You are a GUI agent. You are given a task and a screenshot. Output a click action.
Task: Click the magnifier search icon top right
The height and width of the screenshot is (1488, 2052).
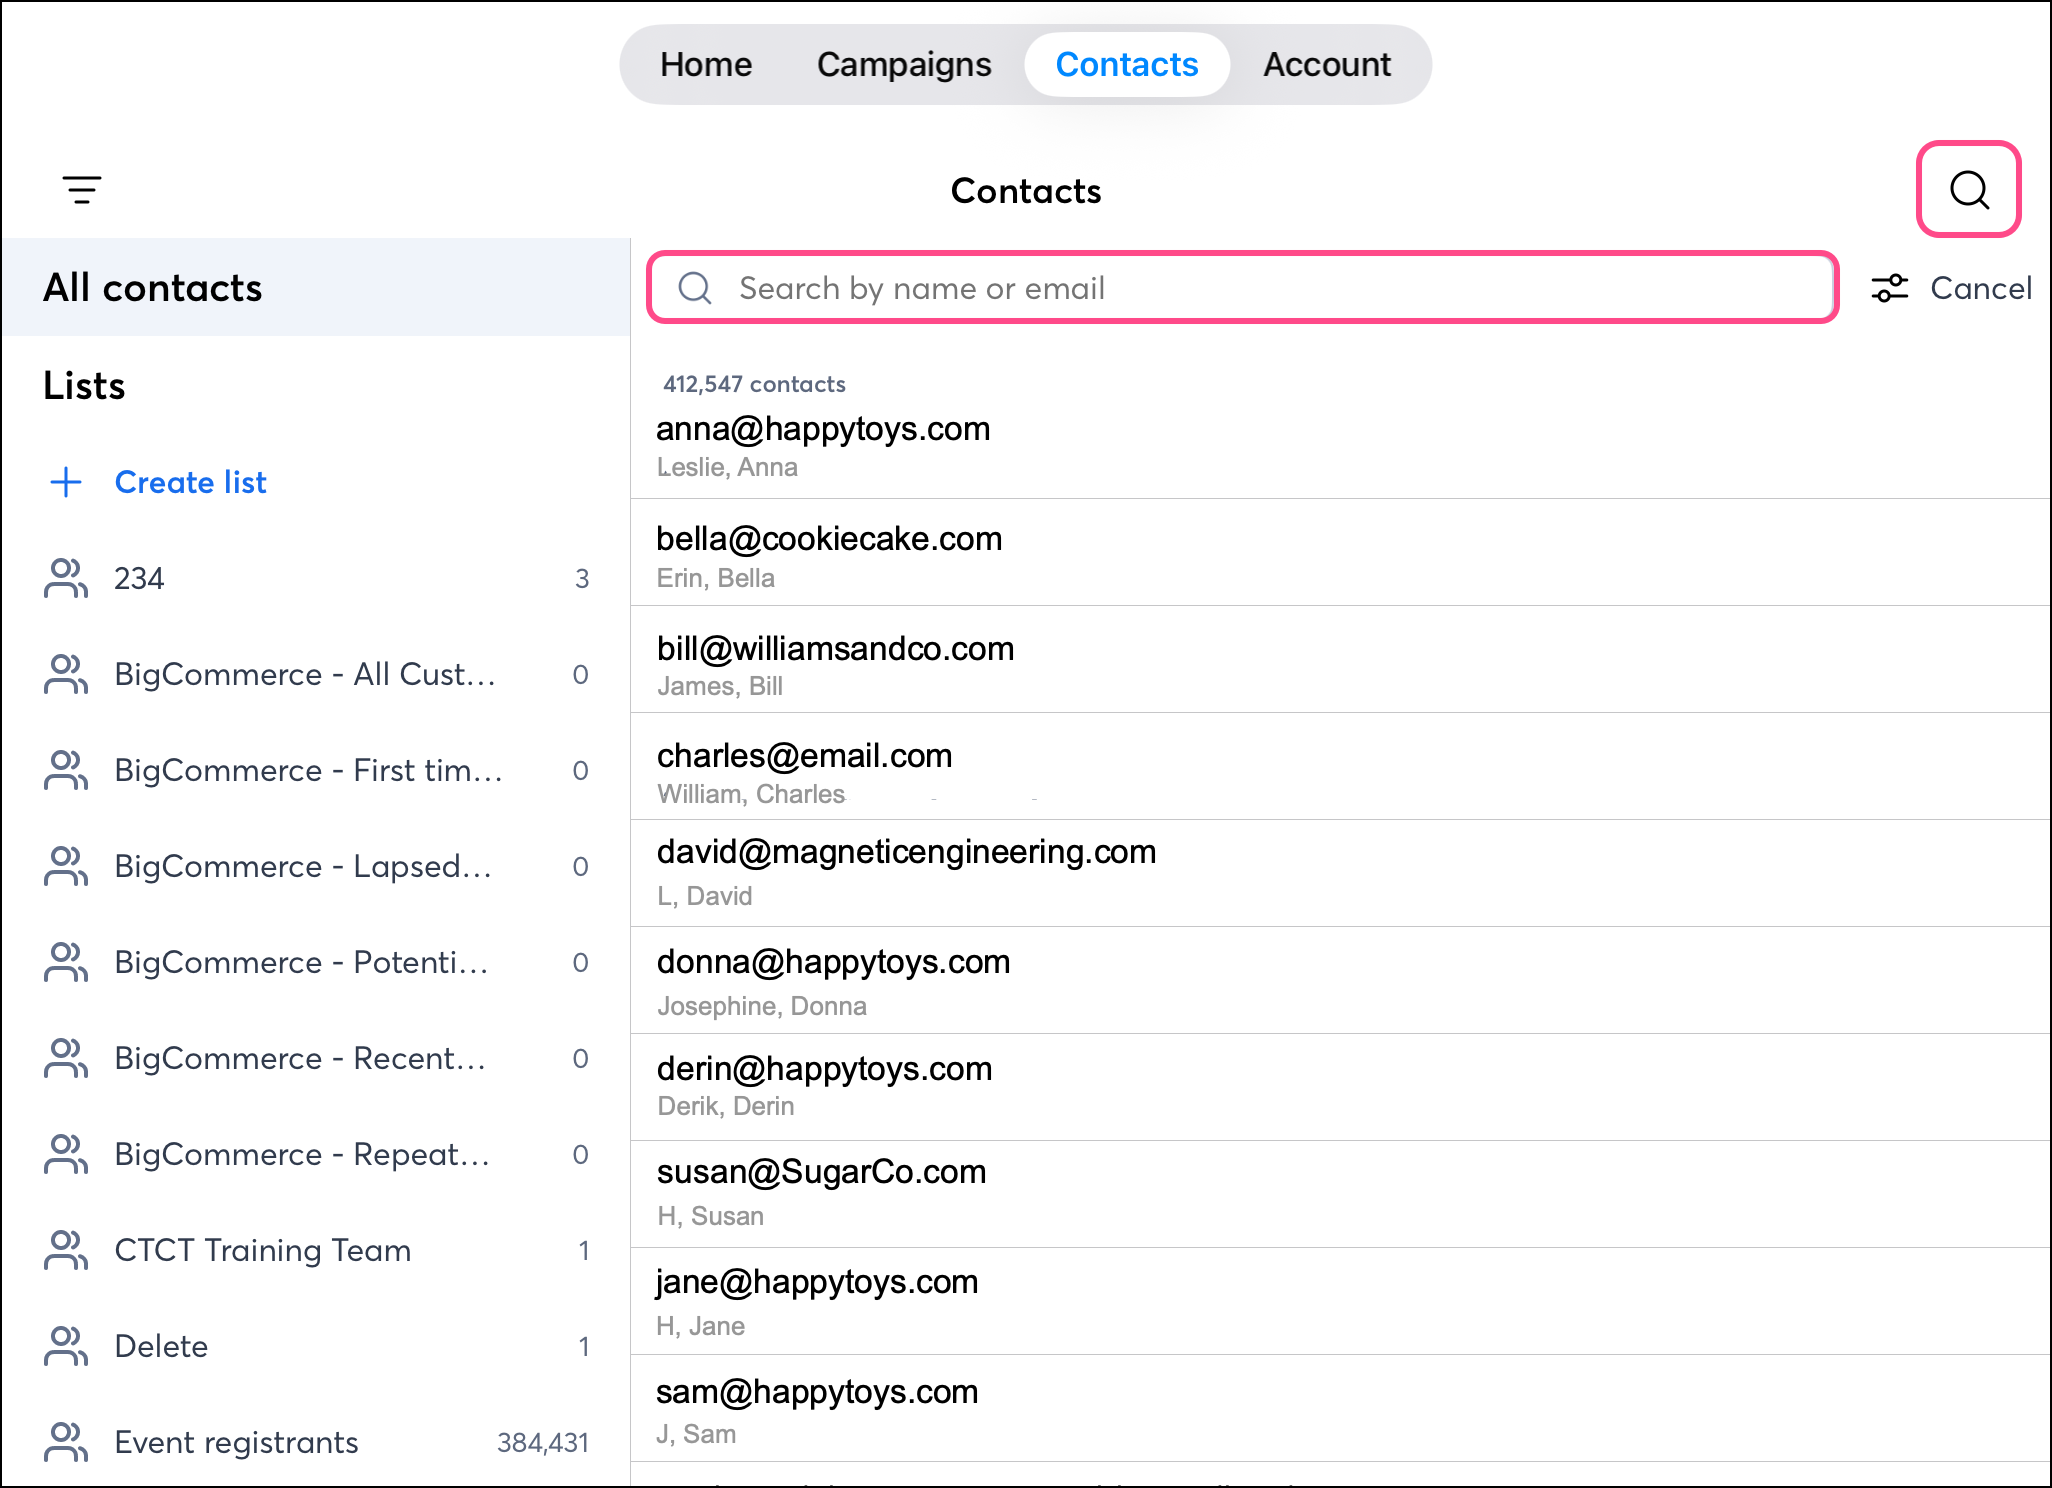click(1968, 189)
